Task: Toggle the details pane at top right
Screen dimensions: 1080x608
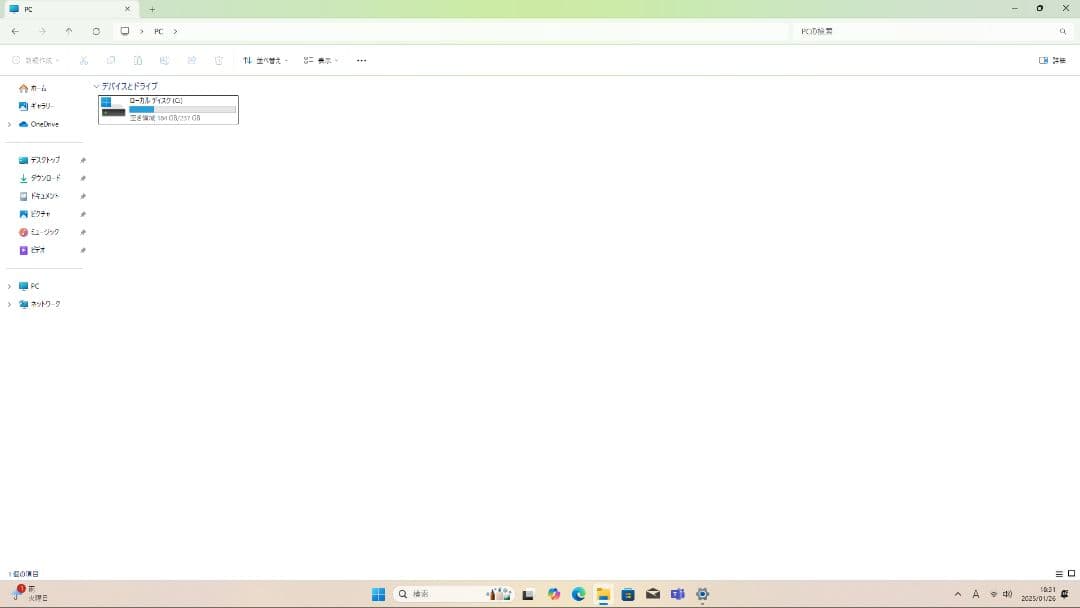Action: tap(1042, 60)
